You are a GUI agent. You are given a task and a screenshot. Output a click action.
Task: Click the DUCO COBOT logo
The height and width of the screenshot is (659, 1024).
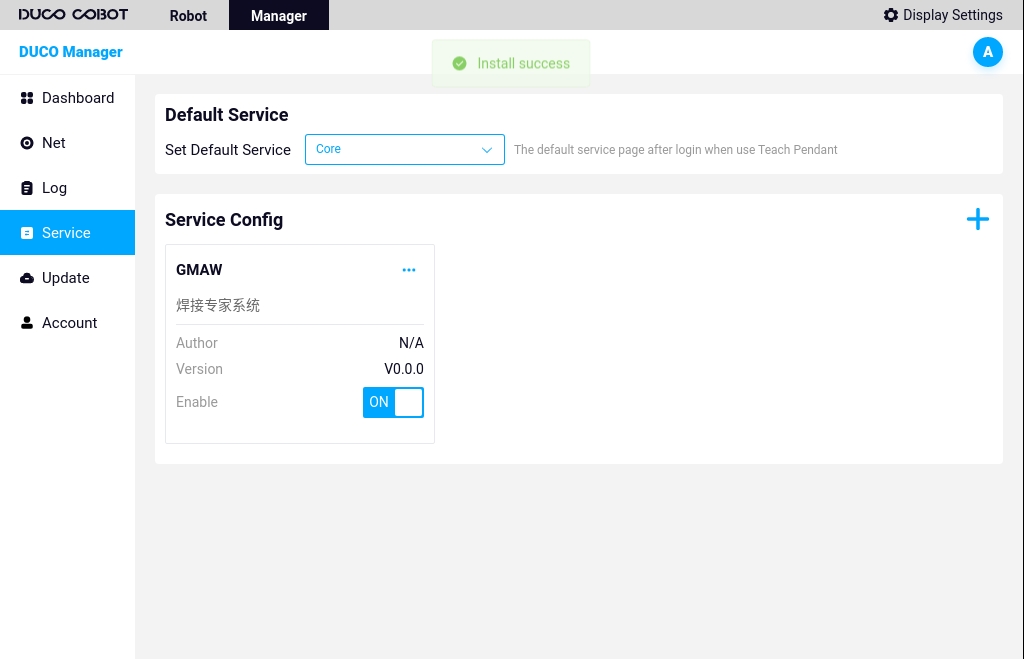click(73, 15)
